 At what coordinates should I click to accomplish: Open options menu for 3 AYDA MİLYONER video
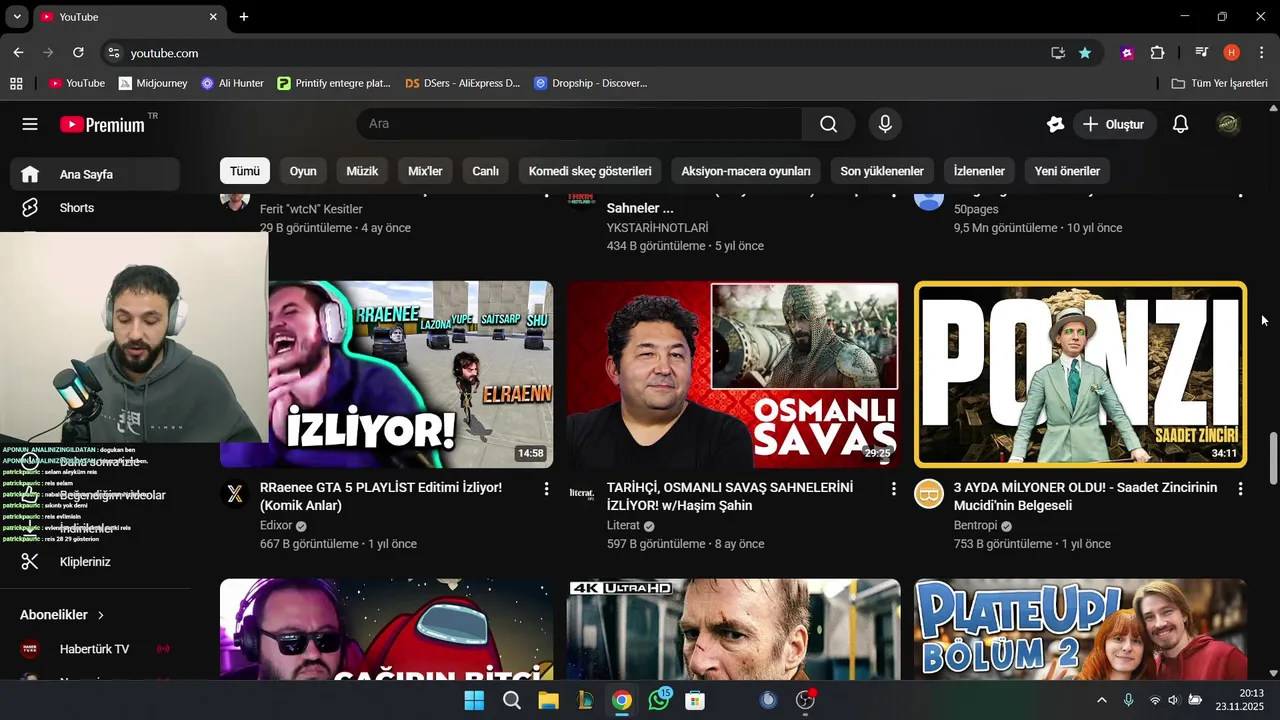[x=1240, y=489]
